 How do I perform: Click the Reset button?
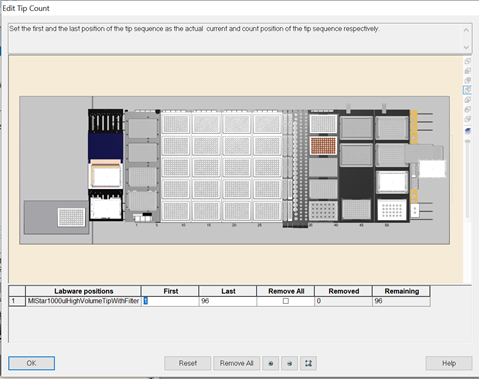tap(188, 363)
